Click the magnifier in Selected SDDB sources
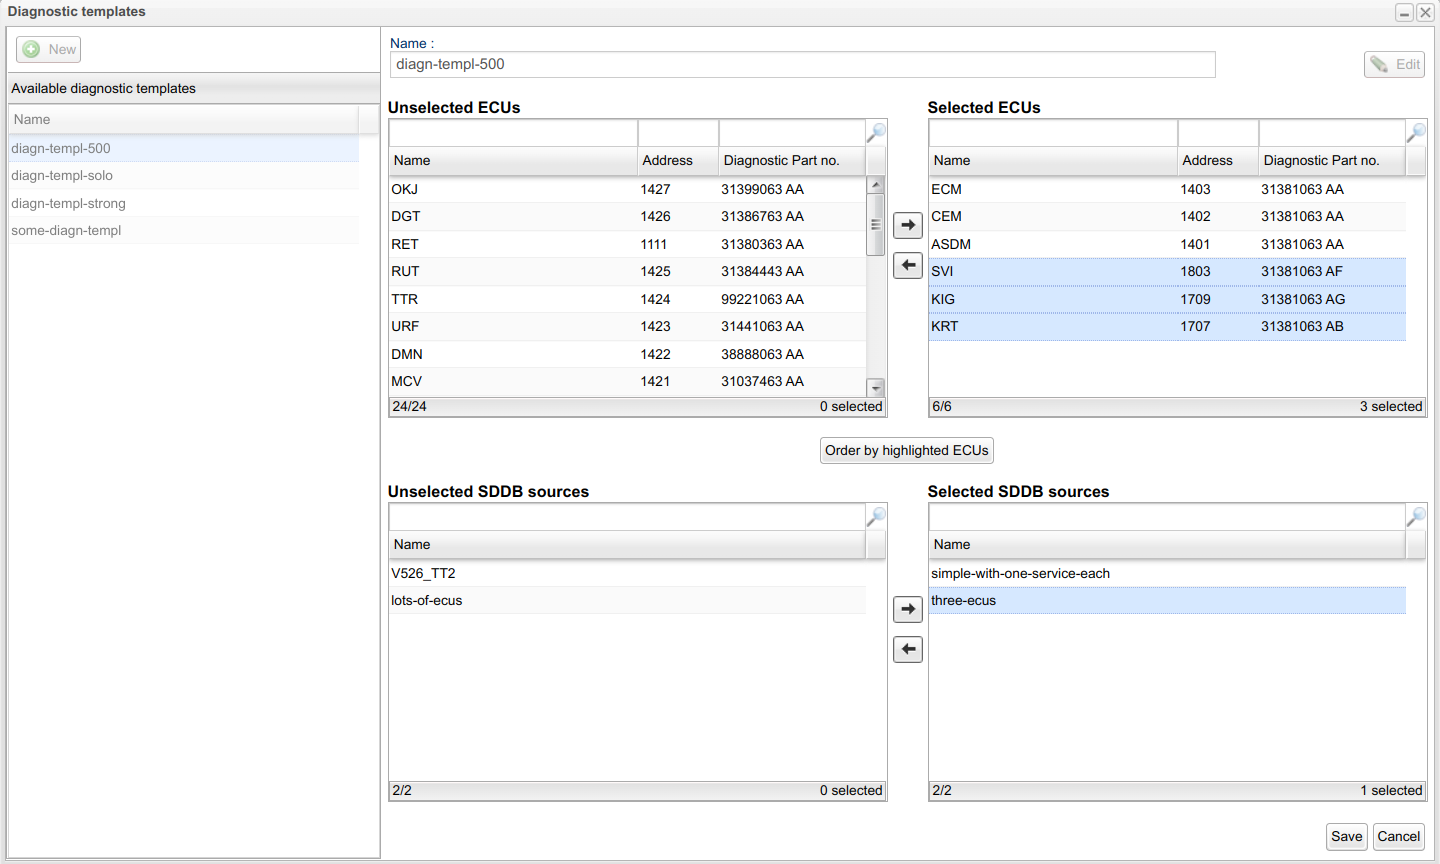This screenshot has width=1440, height=864. click(1416, 516)
